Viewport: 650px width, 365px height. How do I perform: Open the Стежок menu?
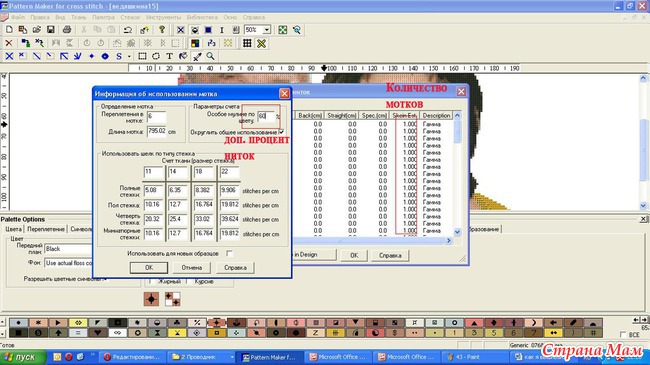tap(130, 17)
